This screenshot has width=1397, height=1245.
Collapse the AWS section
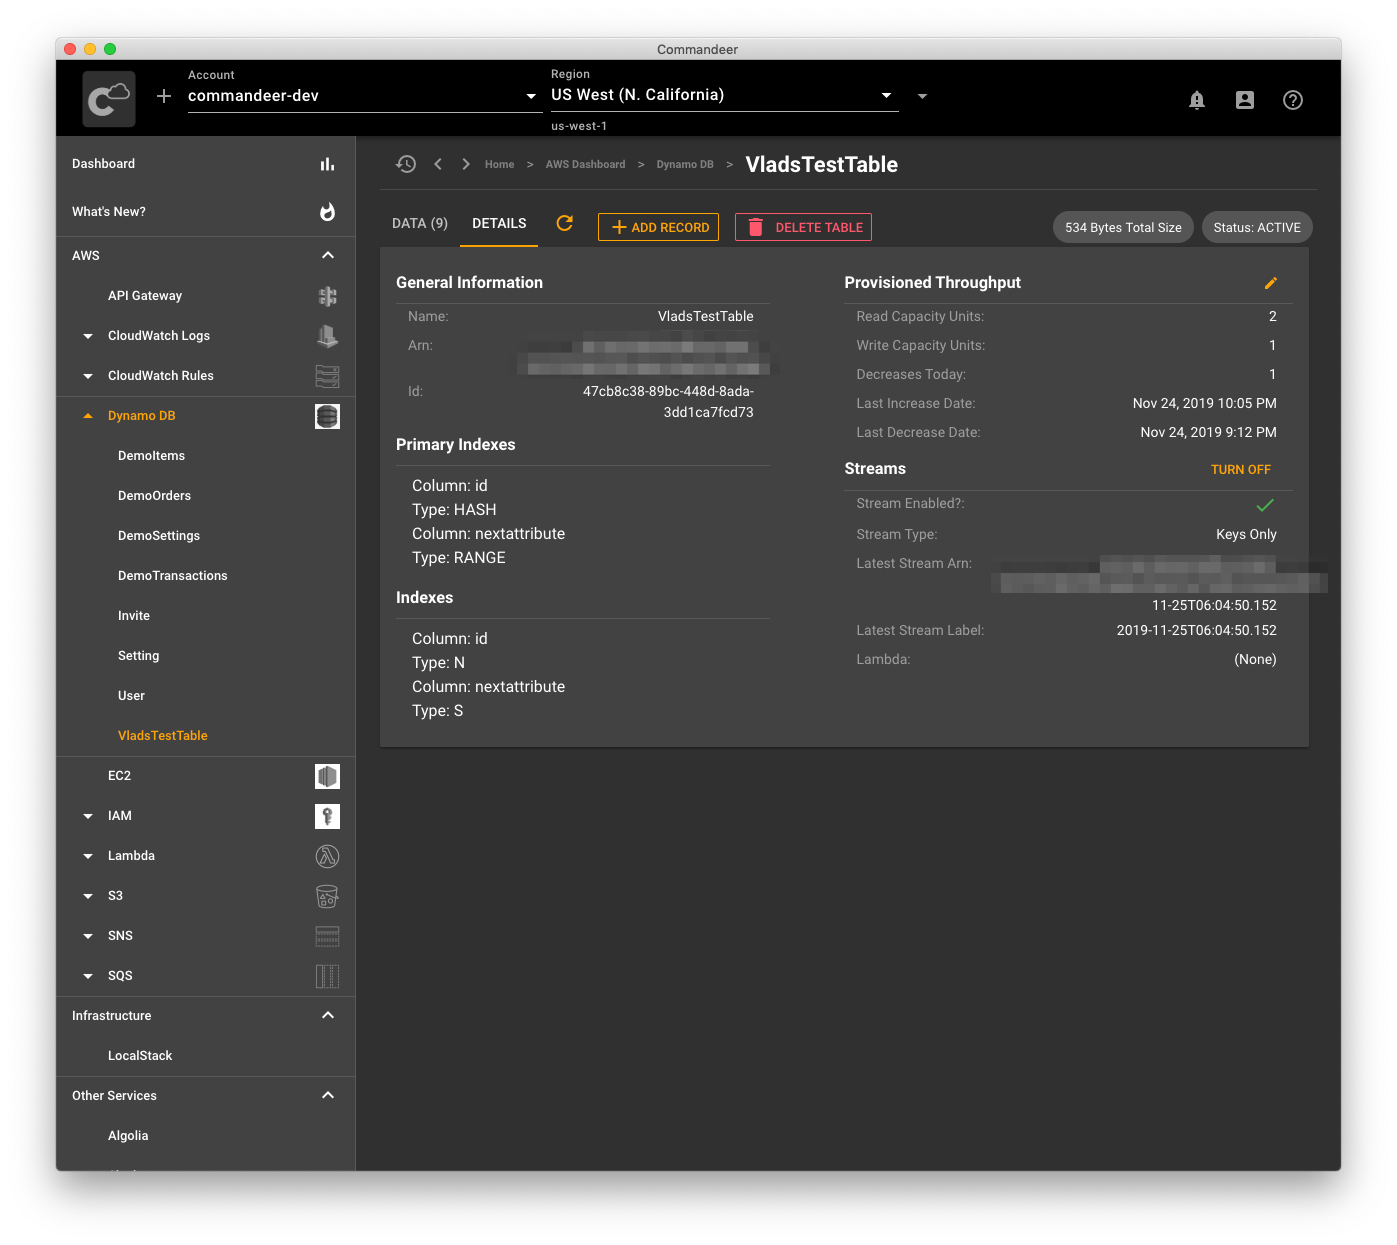(x=328, y=256)
